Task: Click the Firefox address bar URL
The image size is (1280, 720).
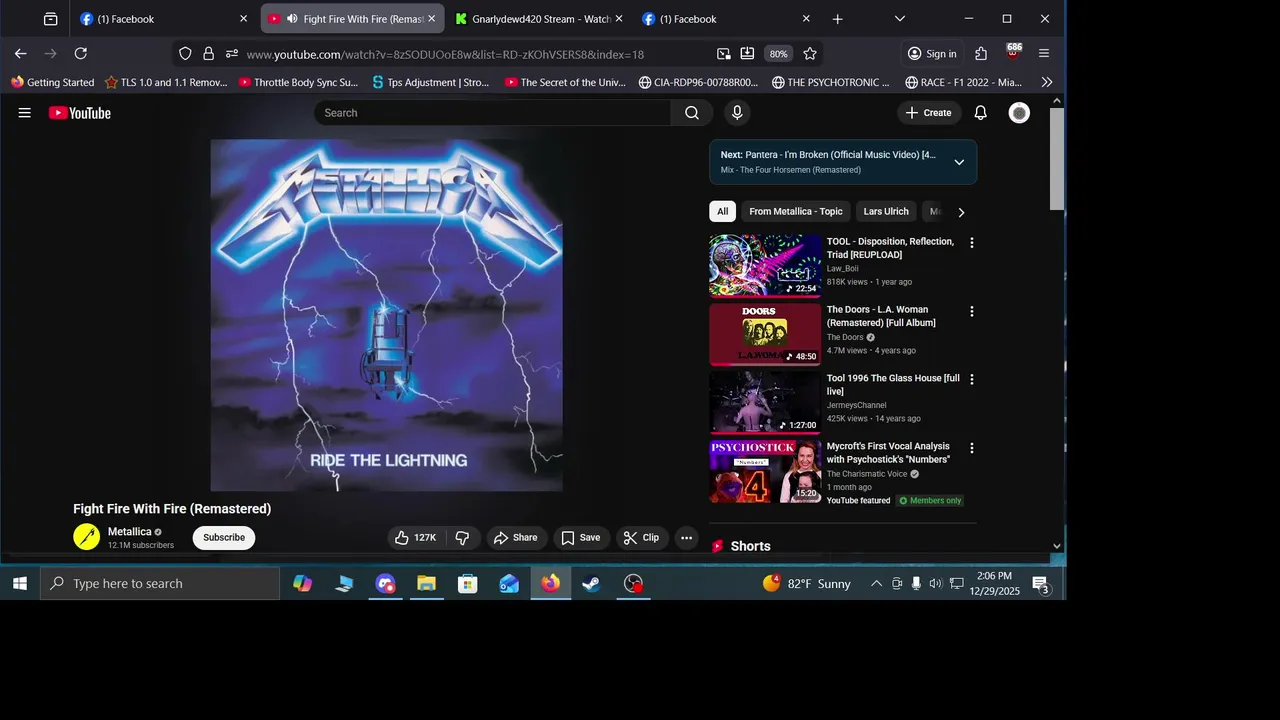Action: (x=445, y=54)
